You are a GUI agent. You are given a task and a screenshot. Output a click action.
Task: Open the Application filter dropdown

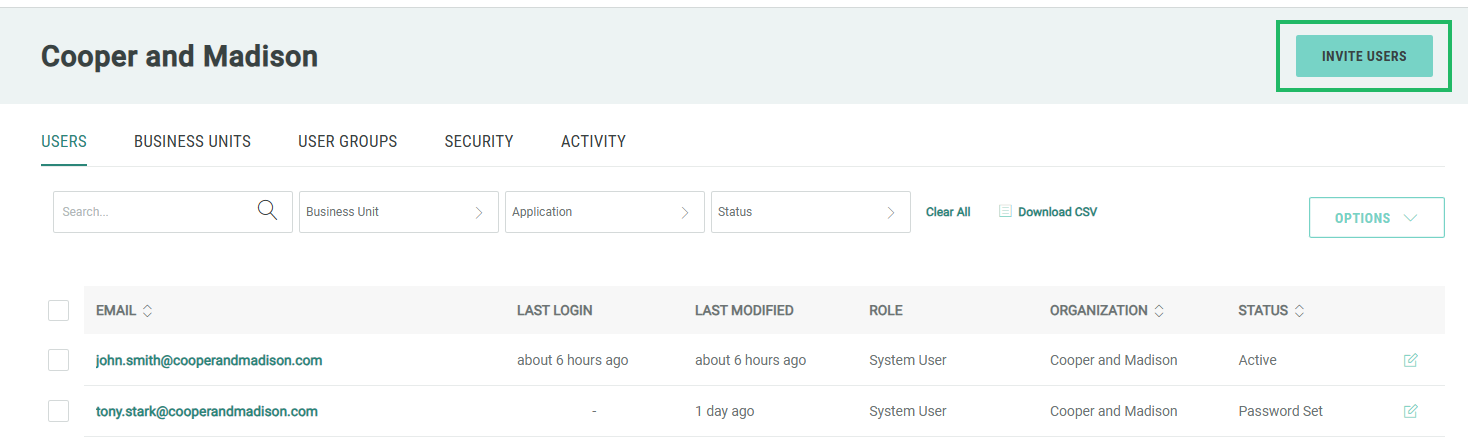pos(604,212)
